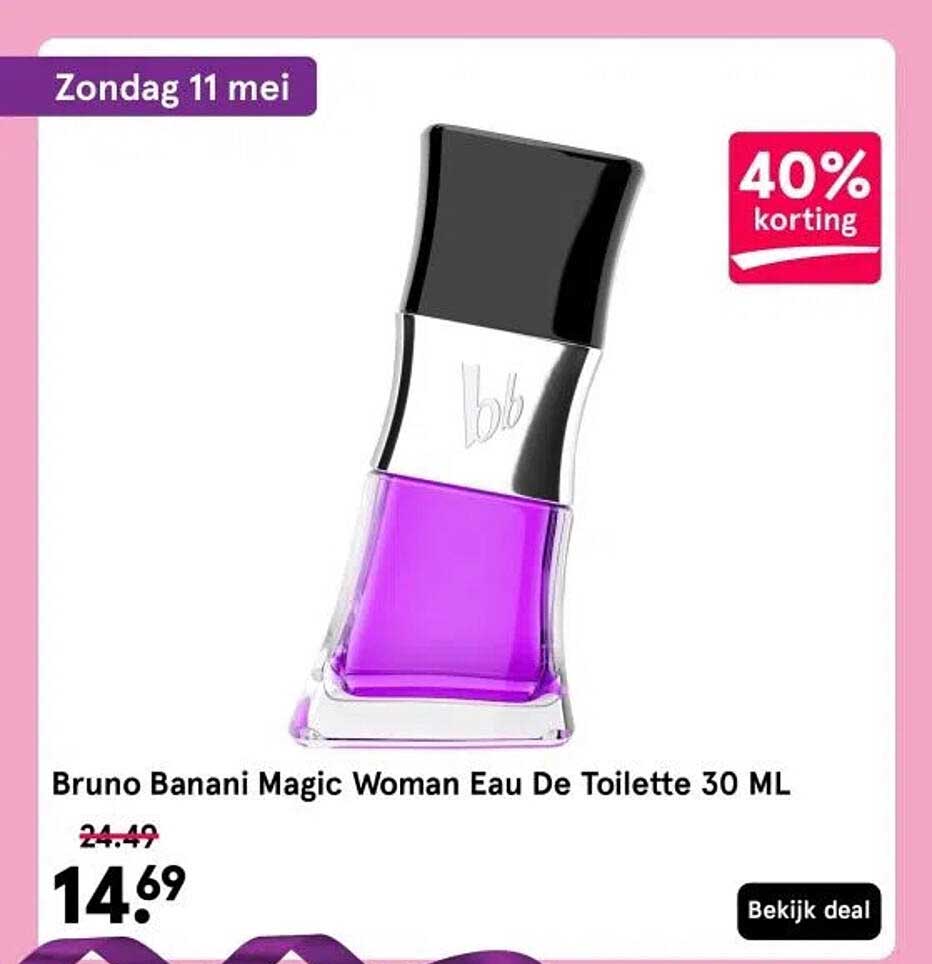Click the Bekijk deal button

click(809, 911)
